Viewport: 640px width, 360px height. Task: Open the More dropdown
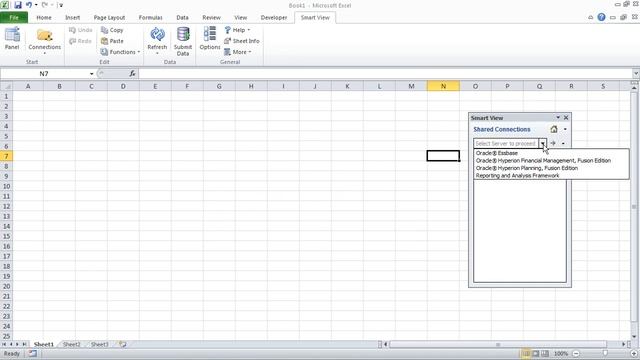coord(238,52)
